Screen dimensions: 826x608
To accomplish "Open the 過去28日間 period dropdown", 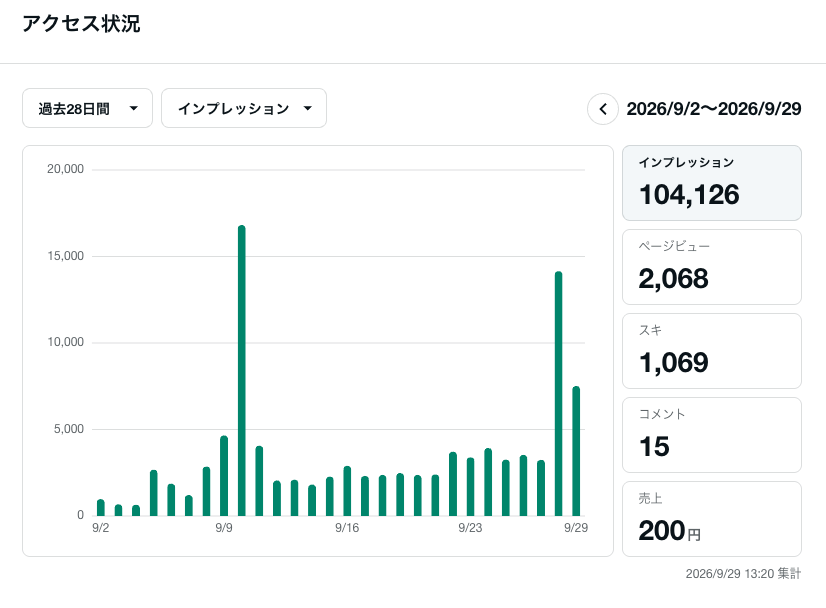I will (x=87, y=108).
